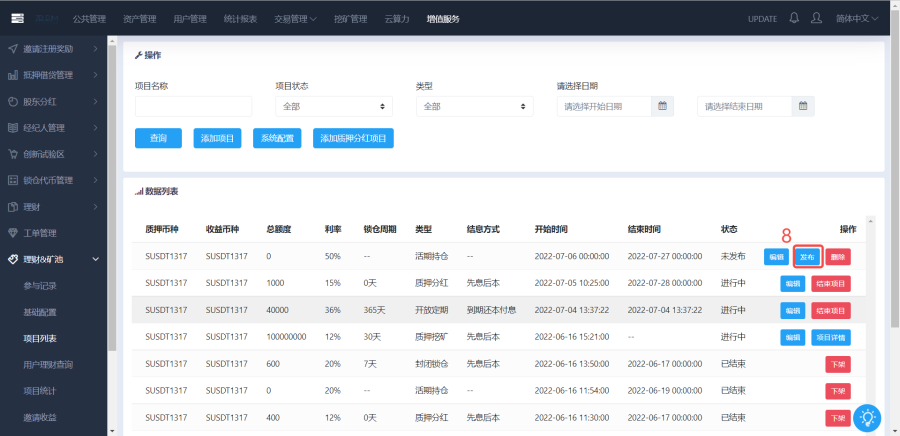Open calendar icon for start date
The width and height of the screenshot is (900, 436).
[662, 106]
